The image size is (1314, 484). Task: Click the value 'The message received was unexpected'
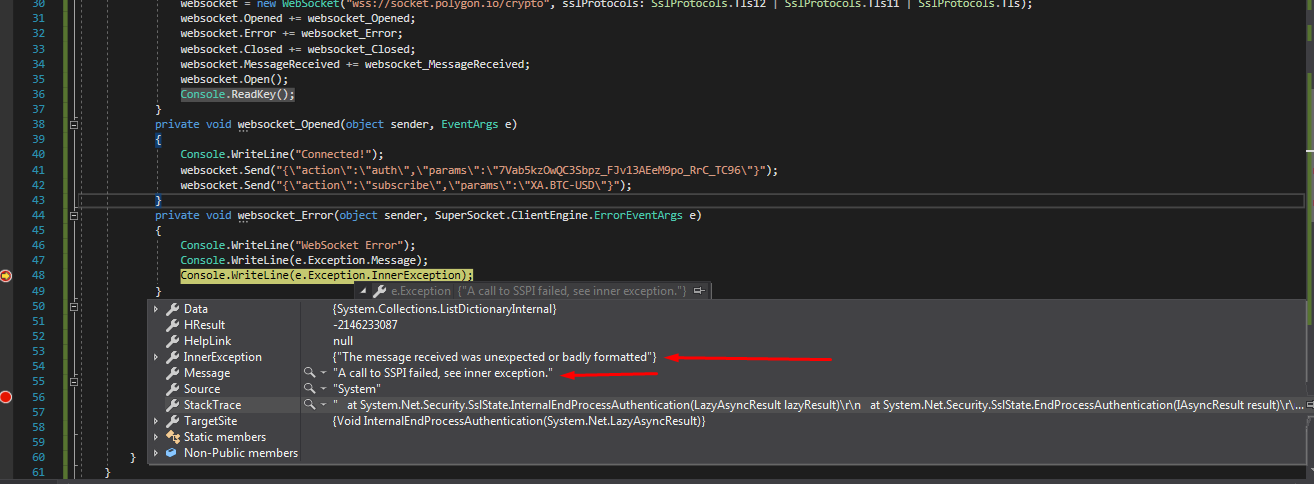point(495,357)
